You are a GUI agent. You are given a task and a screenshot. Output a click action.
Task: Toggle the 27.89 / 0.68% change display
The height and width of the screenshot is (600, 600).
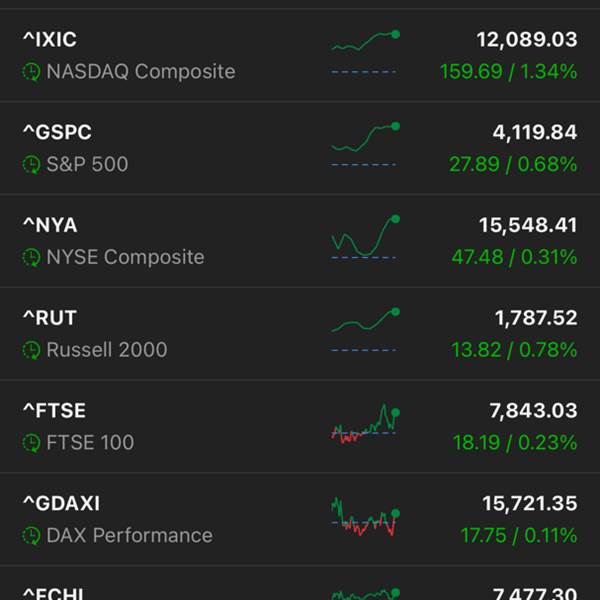point(513,165)
